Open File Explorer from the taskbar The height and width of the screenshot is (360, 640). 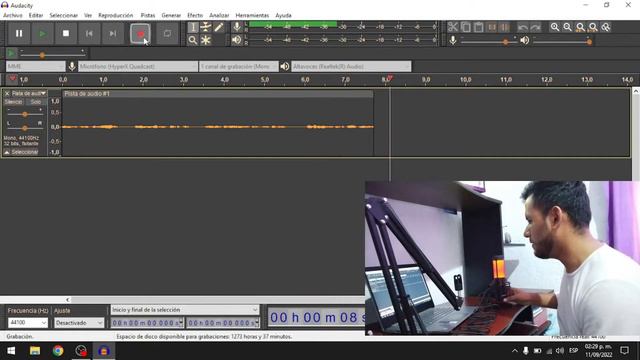click(35, 351)
